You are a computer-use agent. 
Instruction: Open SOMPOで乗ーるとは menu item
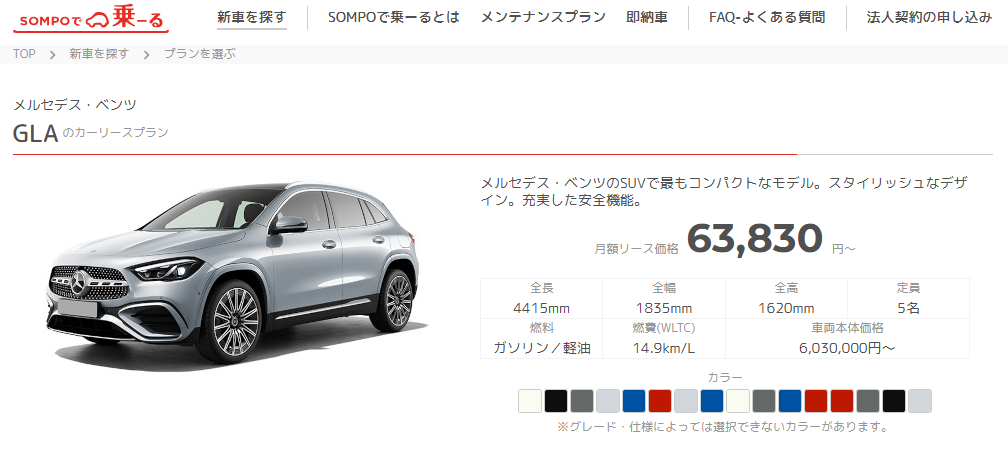click(393, 17)
